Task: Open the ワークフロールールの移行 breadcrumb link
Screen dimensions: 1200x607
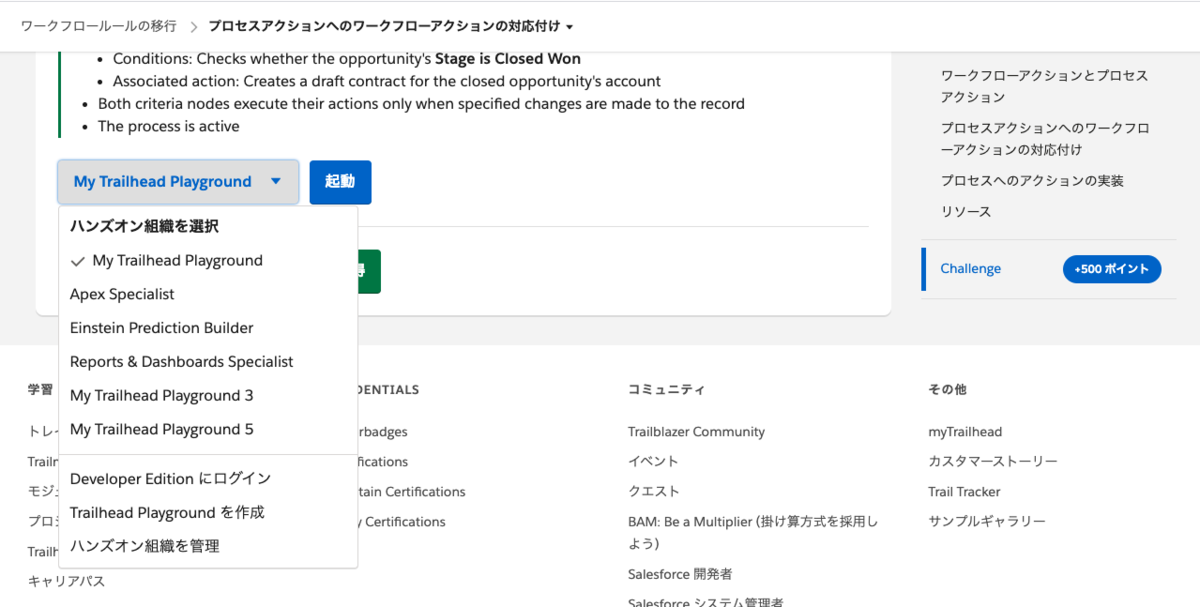Action: [x=98, y=26]
